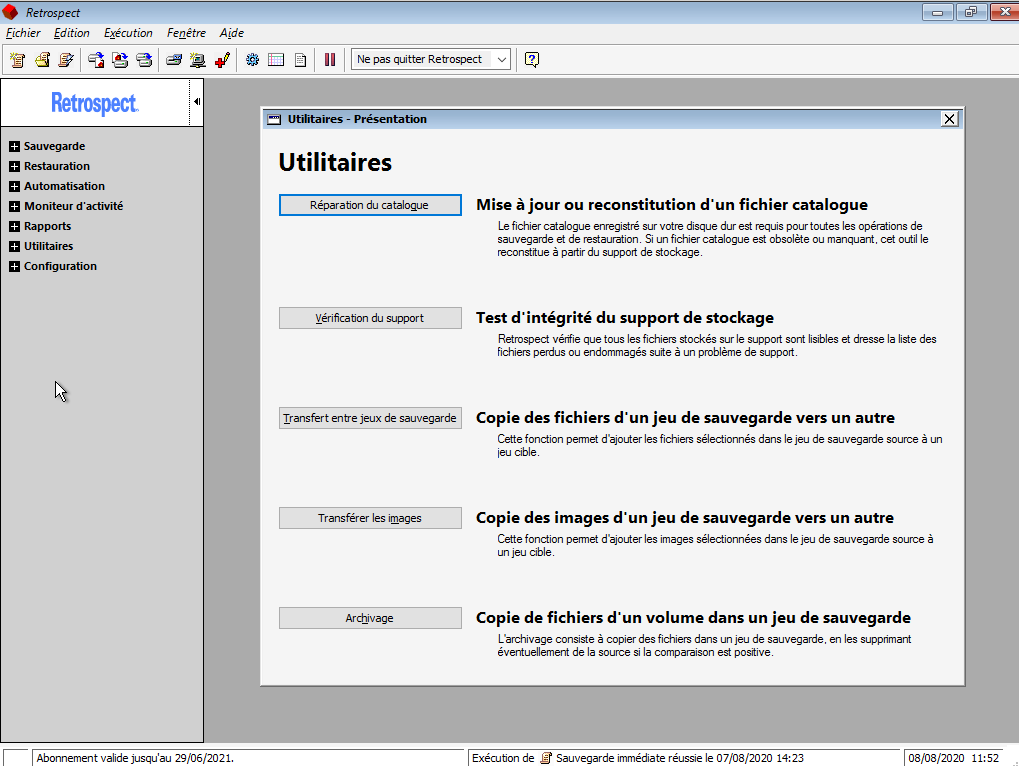
Task: Expand the Utilitaires plus sign in the sidebar
Action: [14, 247]
